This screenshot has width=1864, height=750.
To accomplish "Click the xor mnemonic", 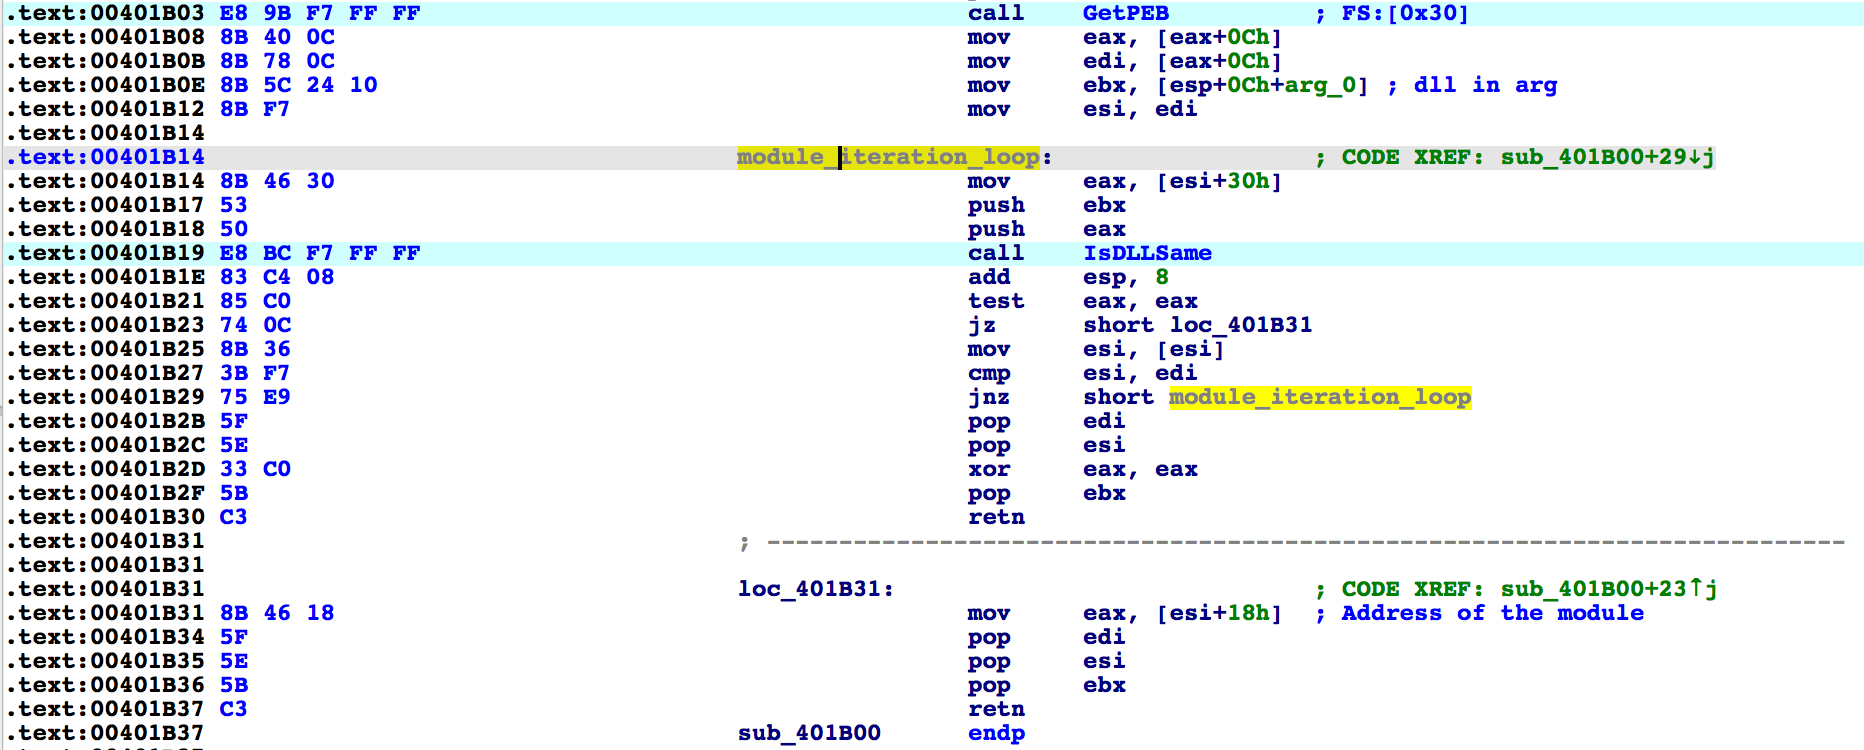I will point(988,469).
